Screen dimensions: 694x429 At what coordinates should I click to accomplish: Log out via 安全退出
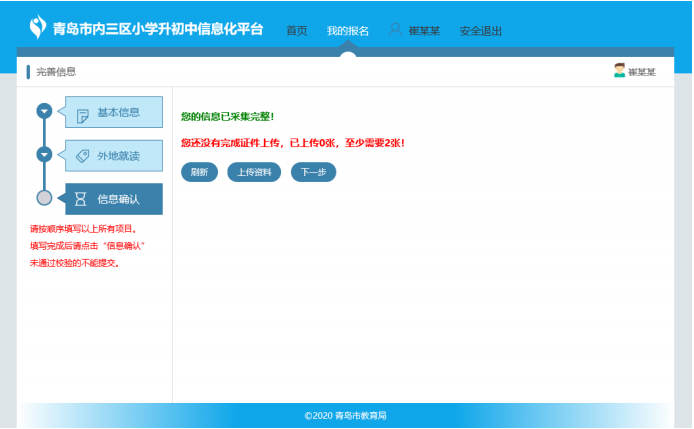pyautogui.click(x=481, y=31)
